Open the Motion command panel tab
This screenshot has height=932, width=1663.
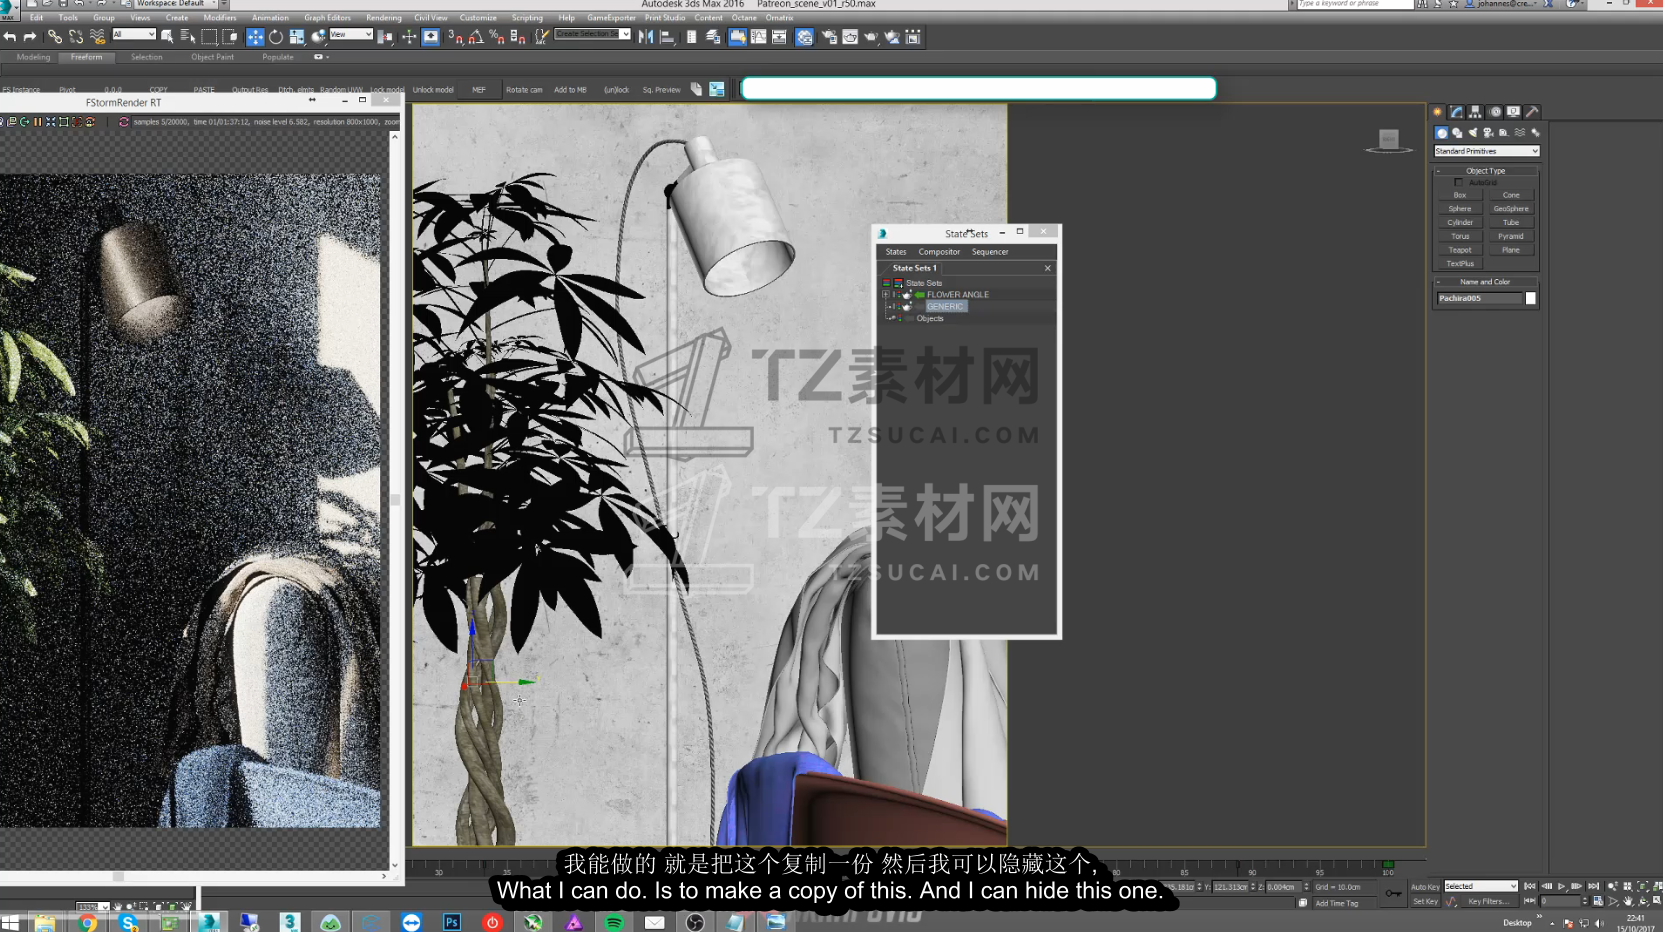point(1494,112)
